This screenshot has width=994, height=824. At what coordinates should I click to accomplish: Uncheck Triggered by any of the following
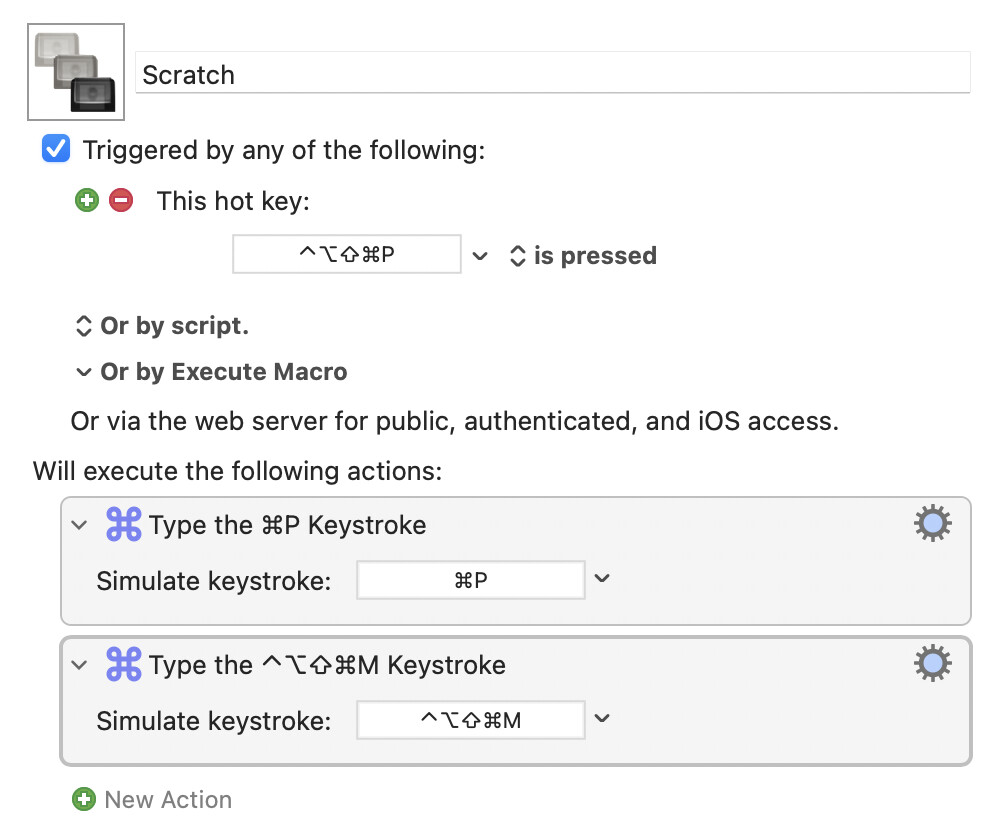coord(56,150)
